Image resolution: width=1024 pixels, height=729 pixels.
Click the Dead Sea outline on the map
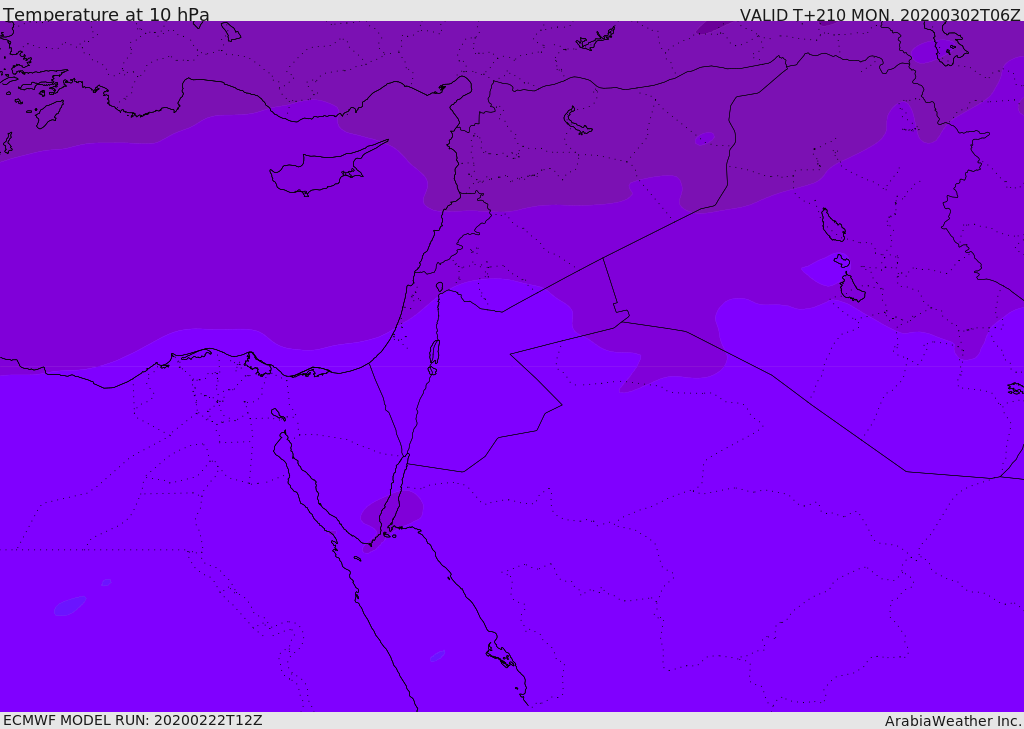coord(434,353)
